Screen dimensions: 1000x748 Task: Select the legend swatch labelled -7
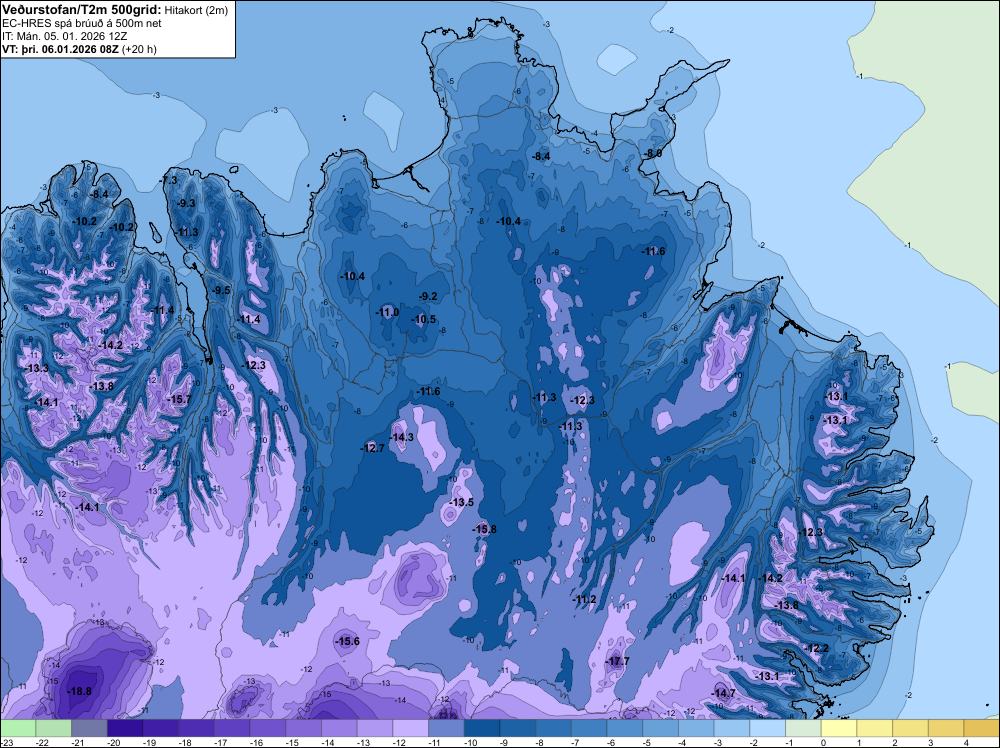(x=589, y=728)
